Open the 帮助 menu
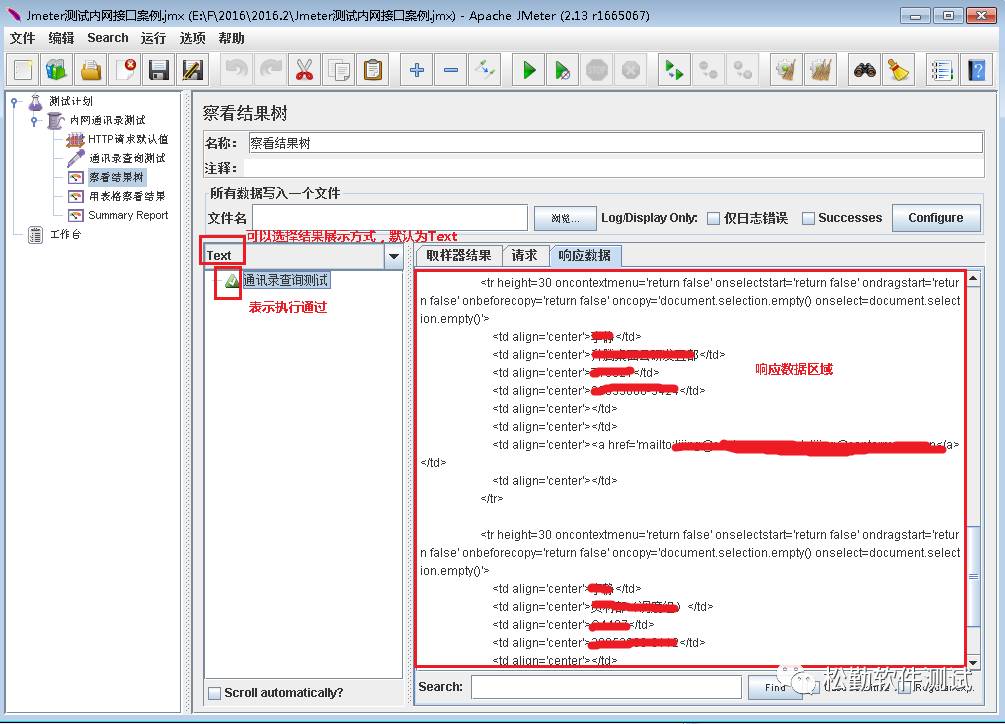Viewport: 1005px width, 724px height. [231, 38]
